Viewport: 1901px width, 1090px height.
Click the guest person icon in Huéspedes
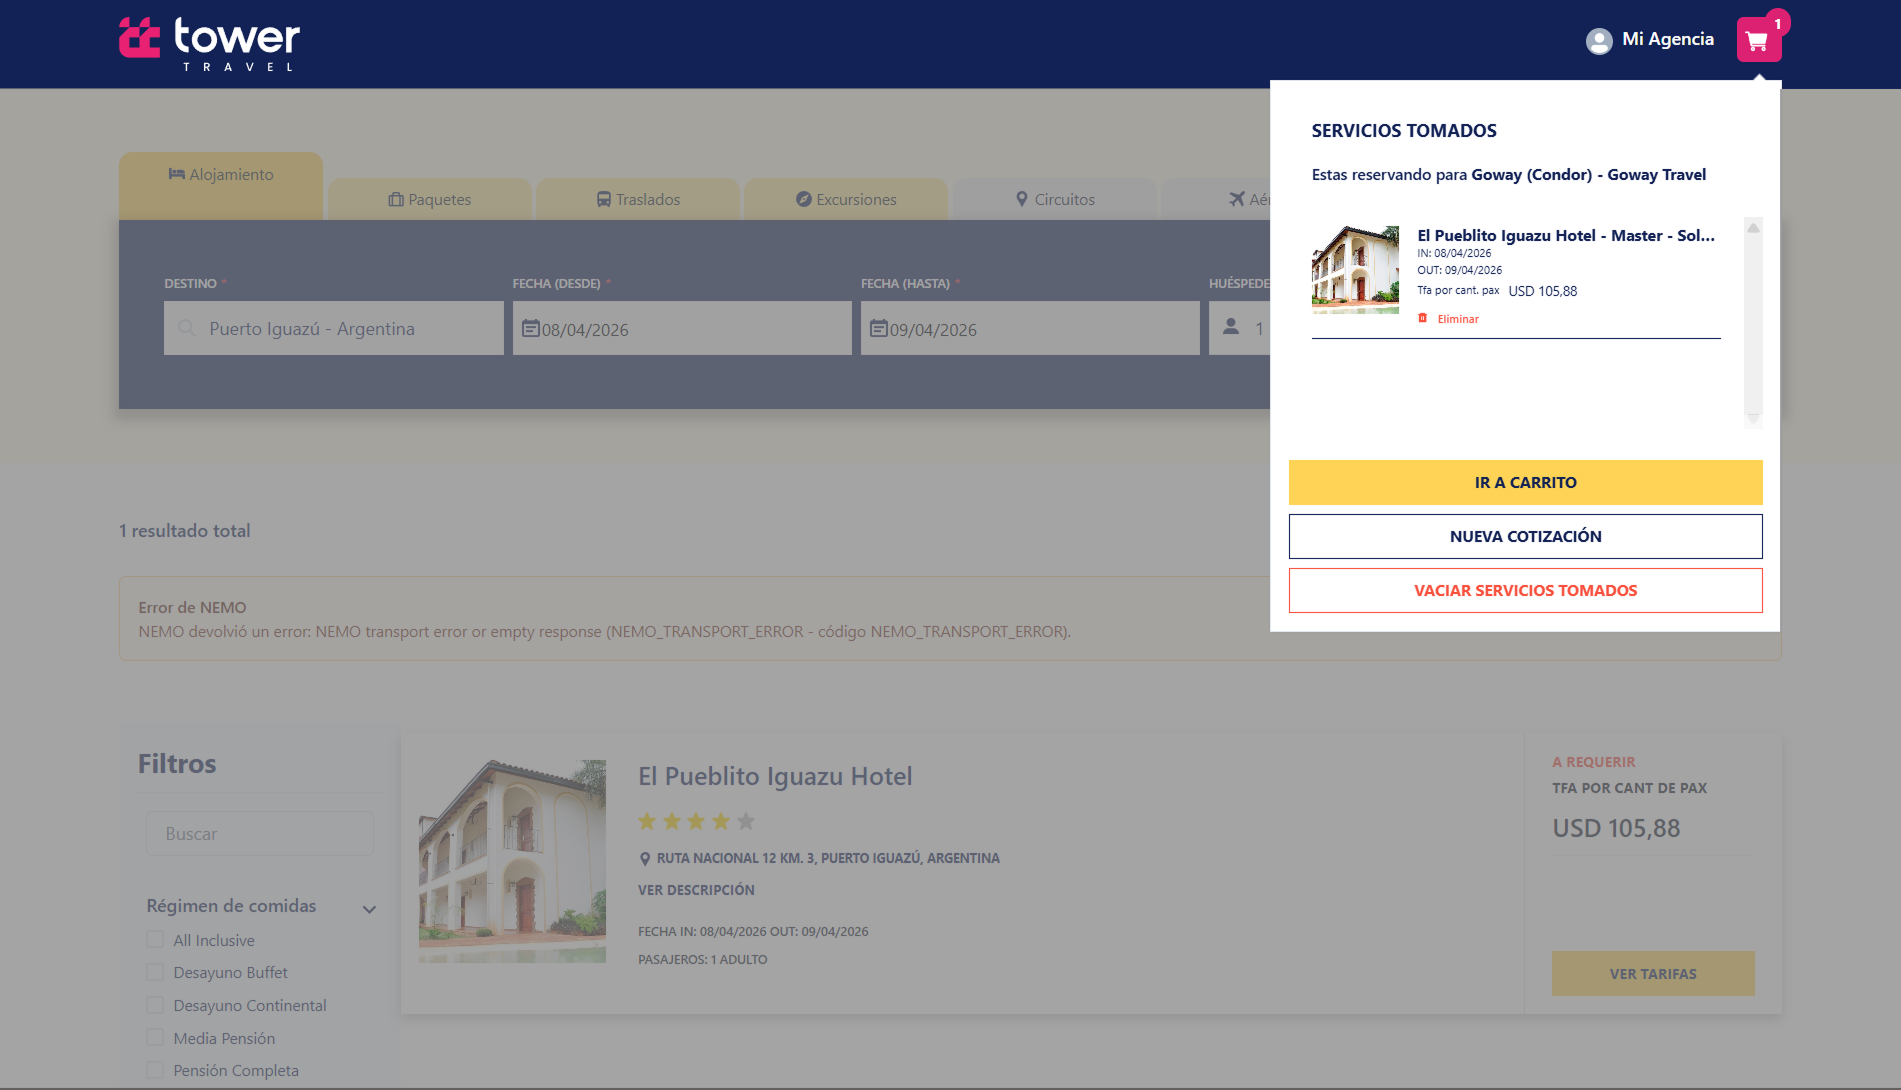[1231, 327]
